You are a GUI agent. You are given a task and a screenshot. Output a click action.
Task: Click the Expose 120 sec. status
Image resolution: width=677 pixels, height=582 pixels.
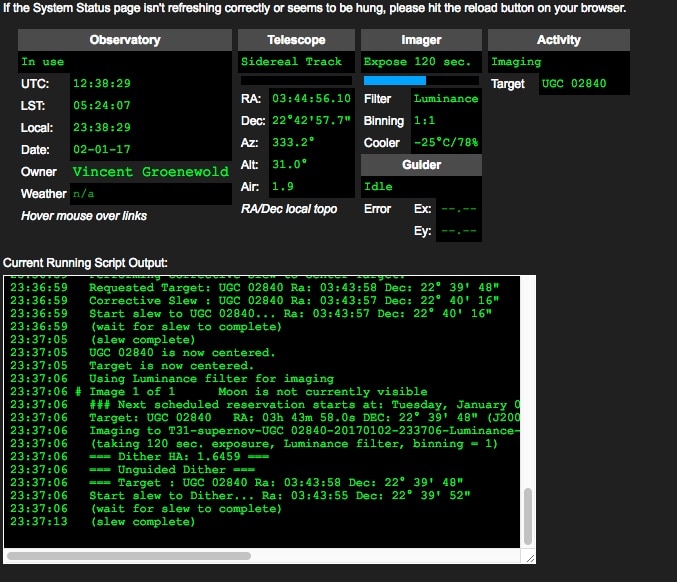pyautogui.click(x=417, y=61)
